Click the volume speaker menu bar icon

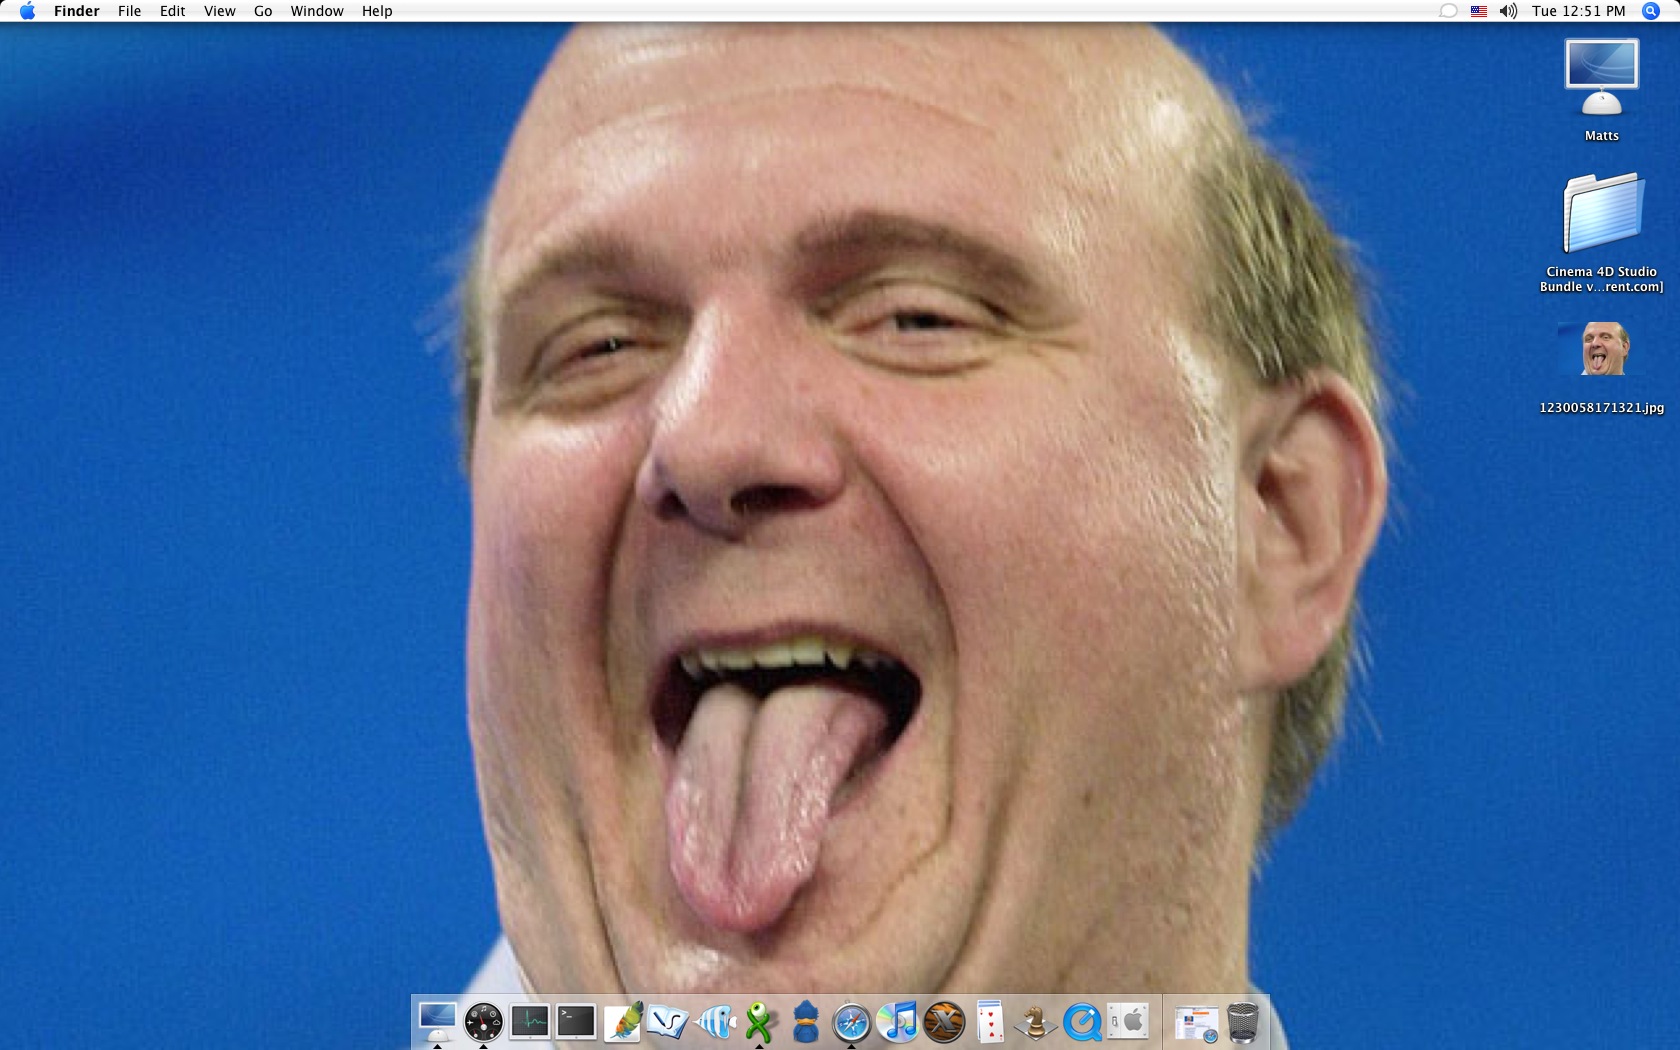tap(1508, 11)
